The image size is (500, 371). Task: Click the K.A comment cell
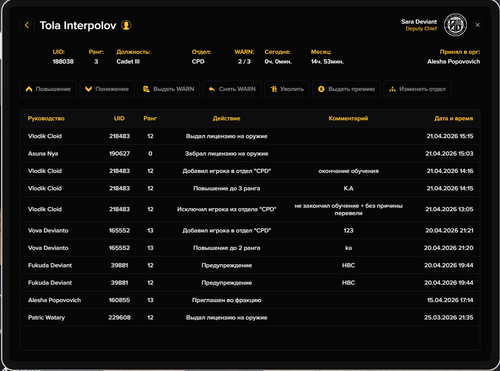pyautogui.click(x=348, y=188)
